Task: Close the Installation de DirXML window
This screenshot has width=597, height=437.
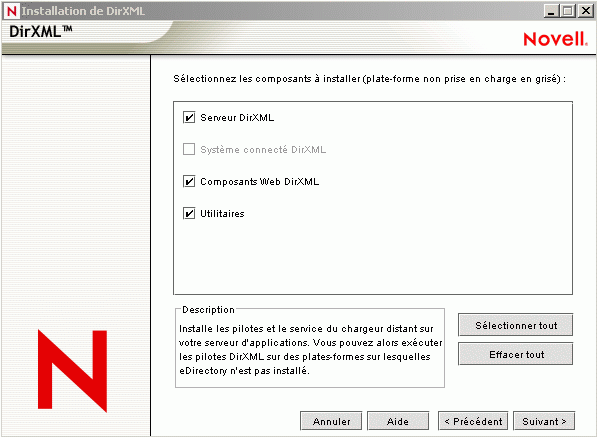Action: 586,11
